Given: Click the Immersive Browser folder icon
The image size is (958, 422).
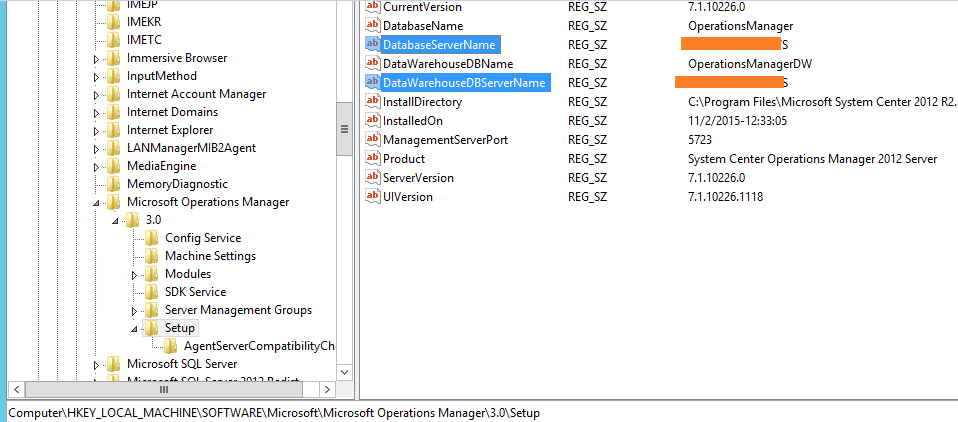Looking at the screenshot, I should tap(114, 59).
